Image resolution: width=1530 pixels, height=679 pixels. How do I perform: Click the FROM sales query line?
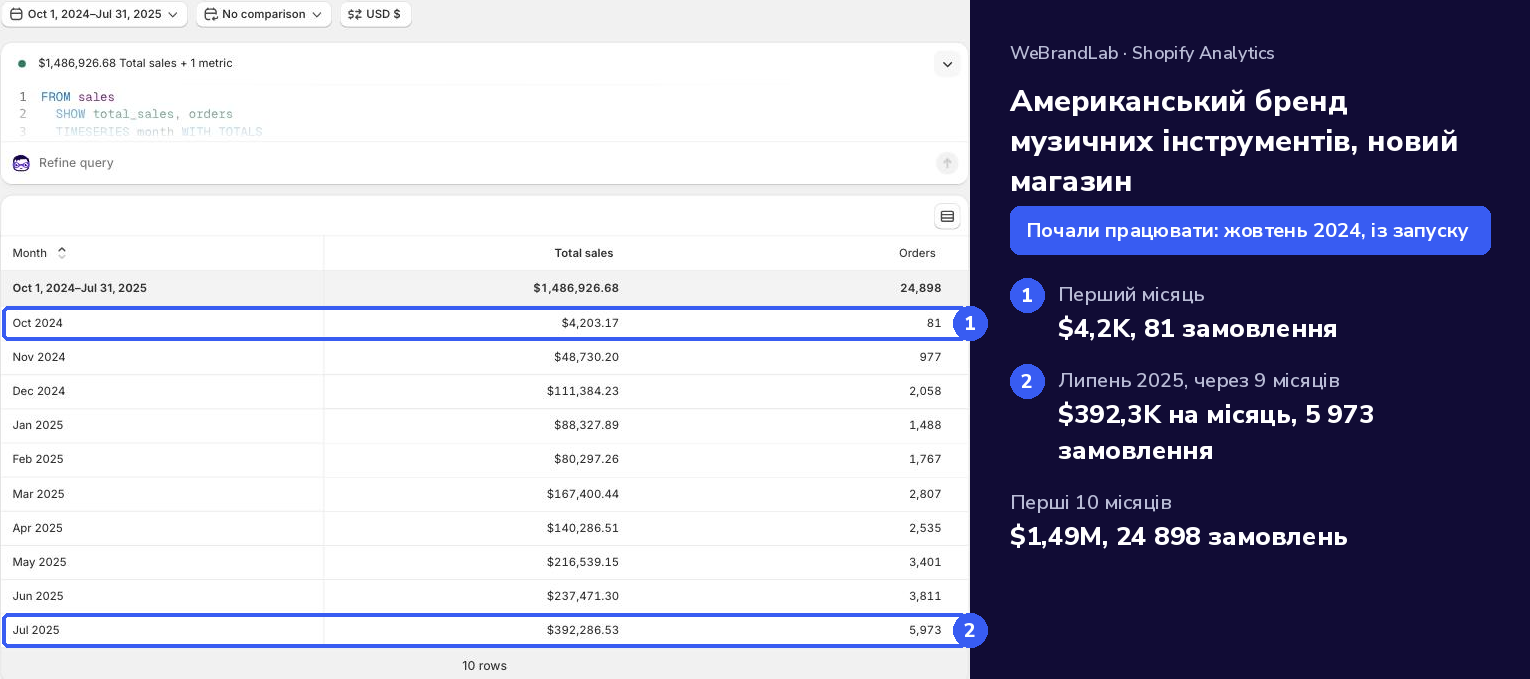click(78, 97)
